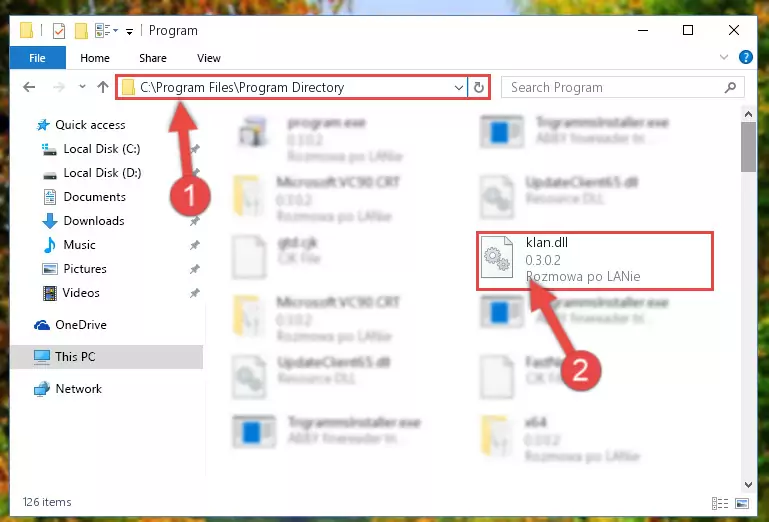Click the Properties checkmark icon in title bar
The image size is (769, 522).
coord(59,31)
